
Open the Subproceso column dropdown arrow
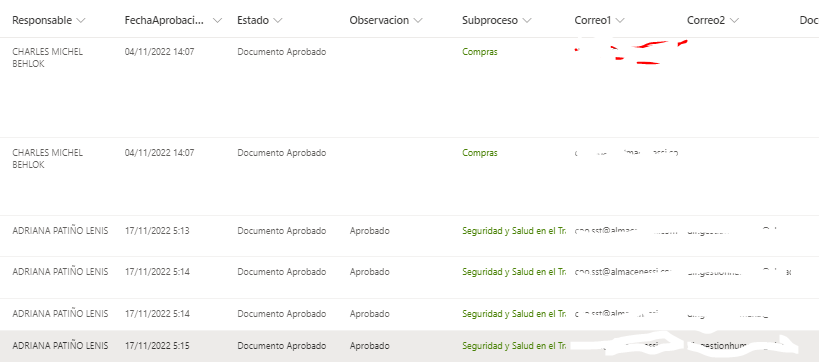[526, 20]
